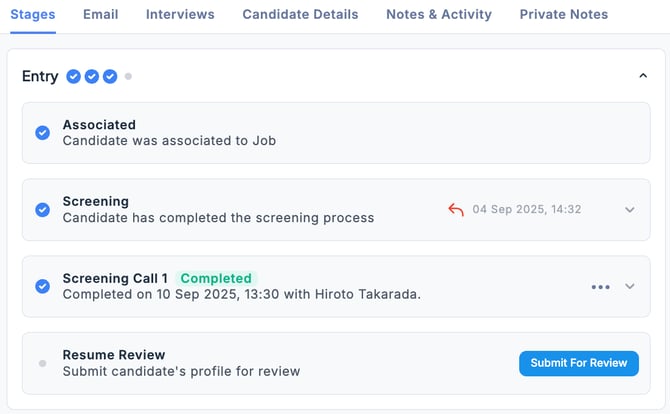Click the second blue checkmark beside Entry

(x=92, y=76)
